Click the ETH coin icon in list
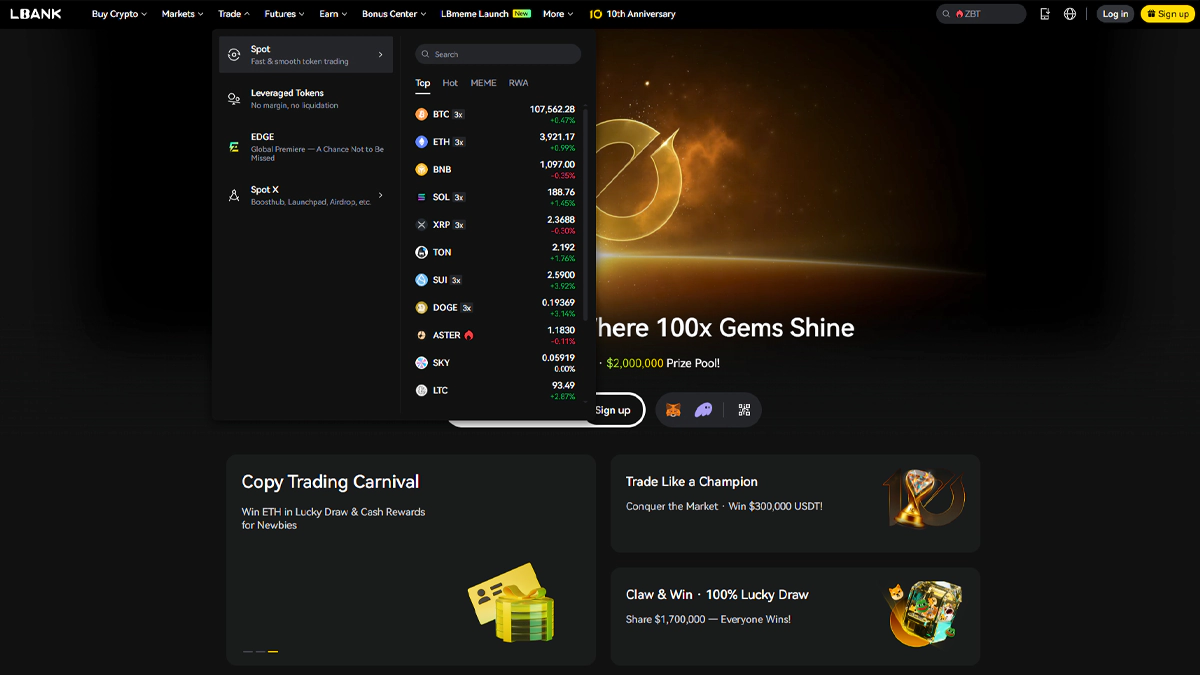1200x675 pixels. tap(421, 142)
